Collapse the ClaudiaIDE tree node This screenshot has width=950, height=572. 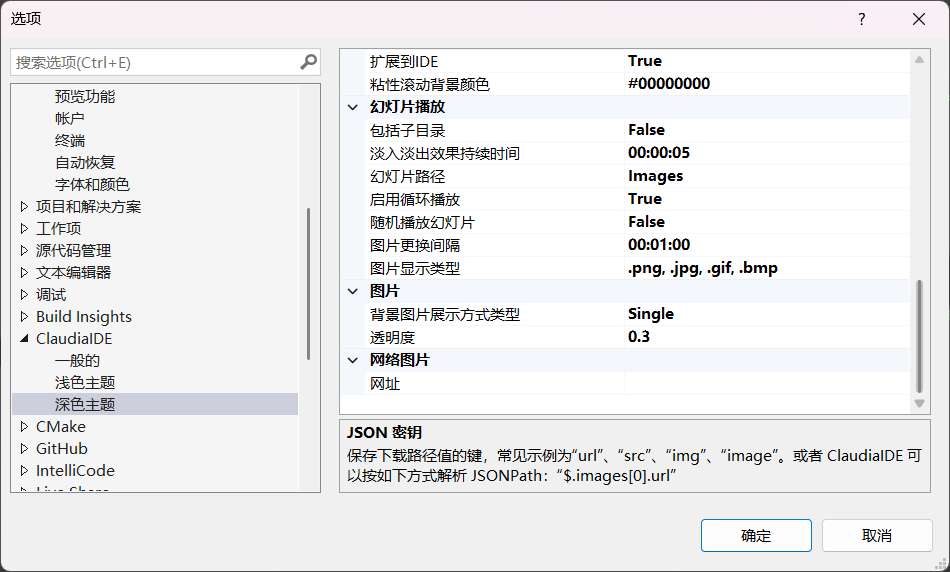(24, 339)
